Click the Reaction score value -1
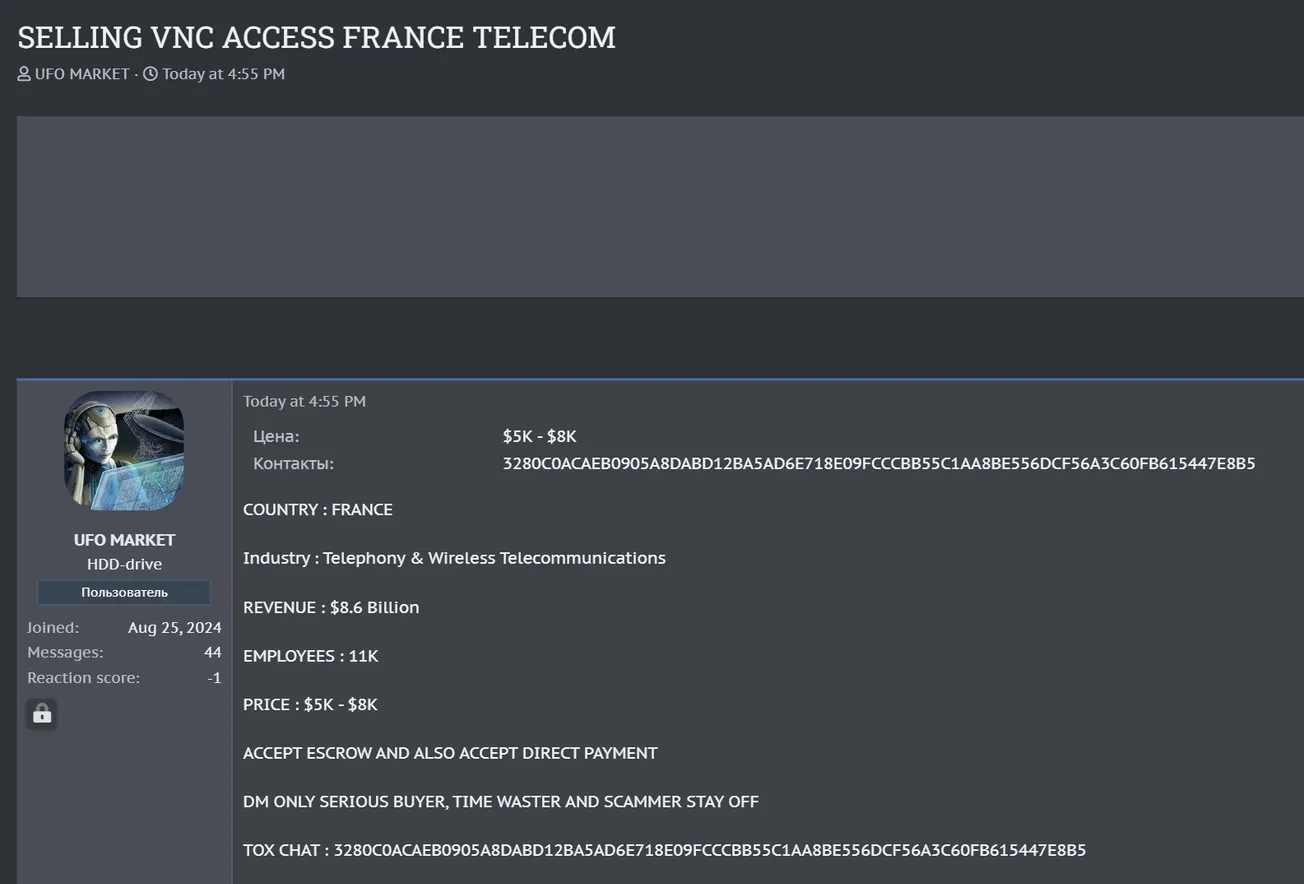The height and width of the screenshot is (884, 1304). point(214,677)
